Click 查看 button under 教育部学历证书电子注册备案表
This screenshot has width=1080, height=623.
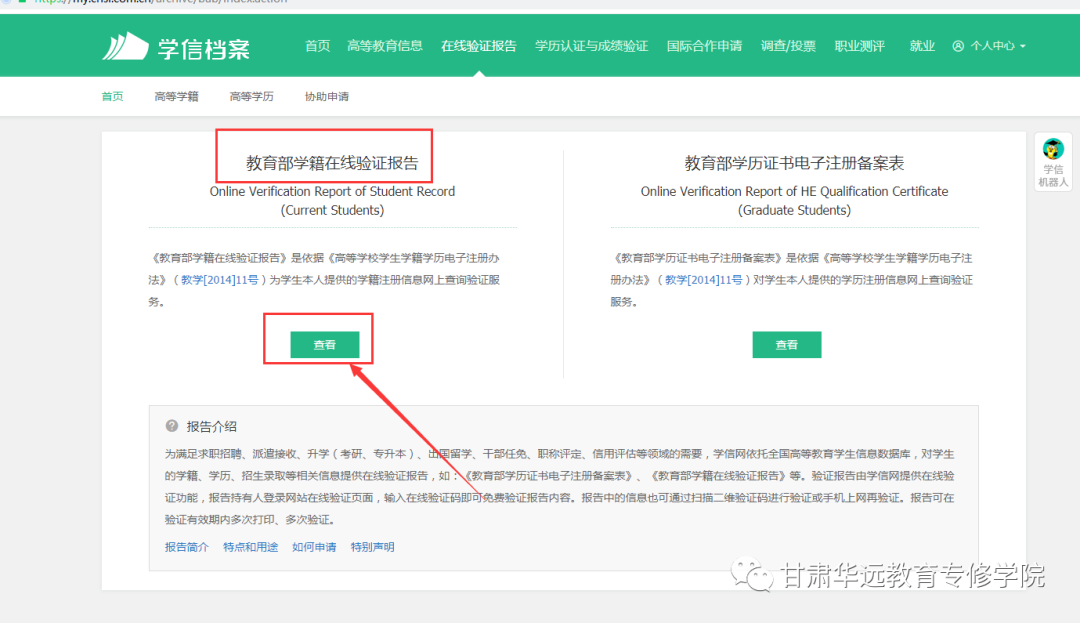pos(786,345)
